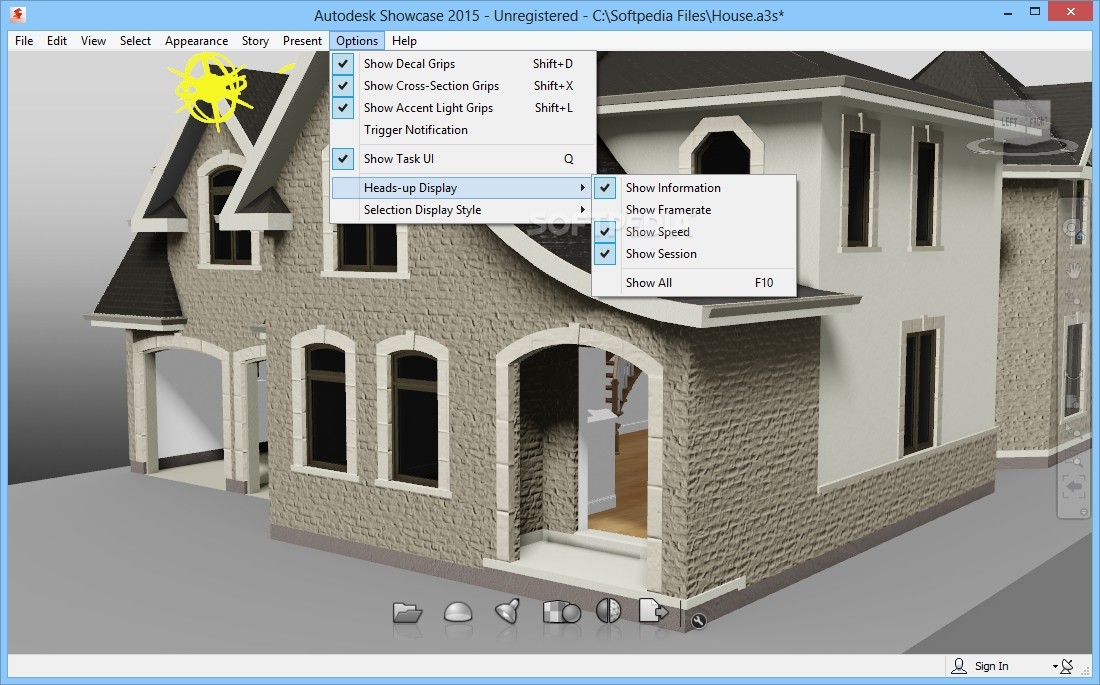
Task: Open the Select menu
Action: pos(135,41)
